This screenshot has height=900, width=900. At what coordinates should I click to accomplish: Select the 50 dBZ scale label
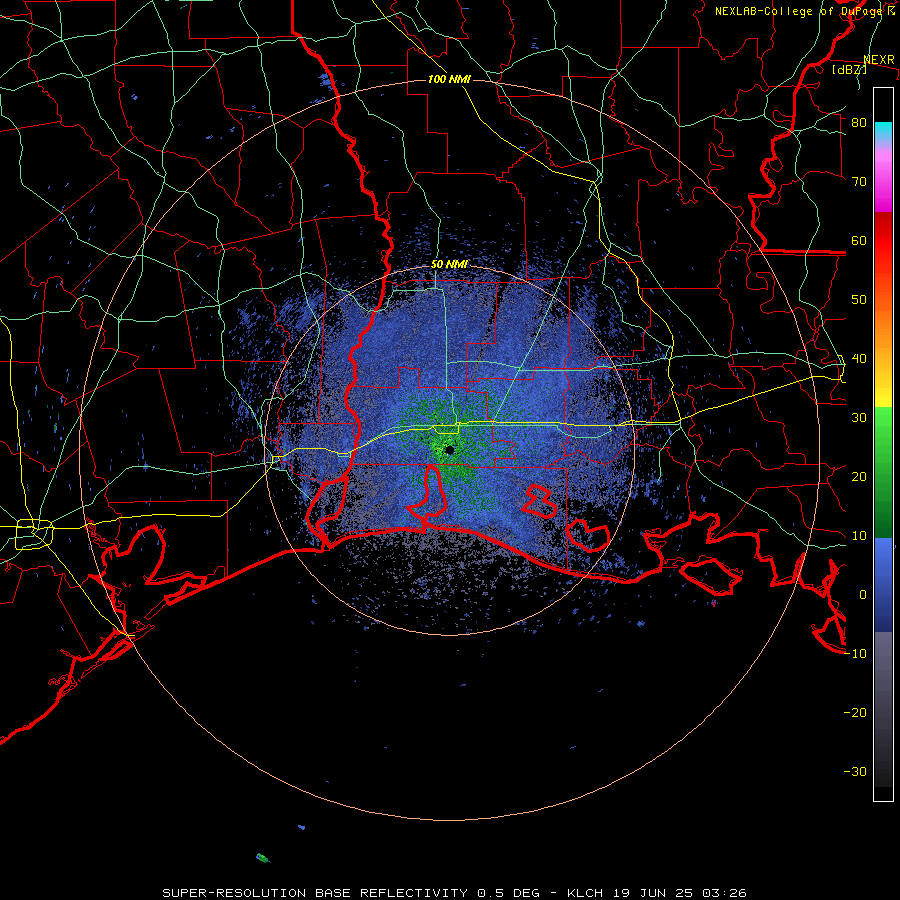tap(859, 300)
